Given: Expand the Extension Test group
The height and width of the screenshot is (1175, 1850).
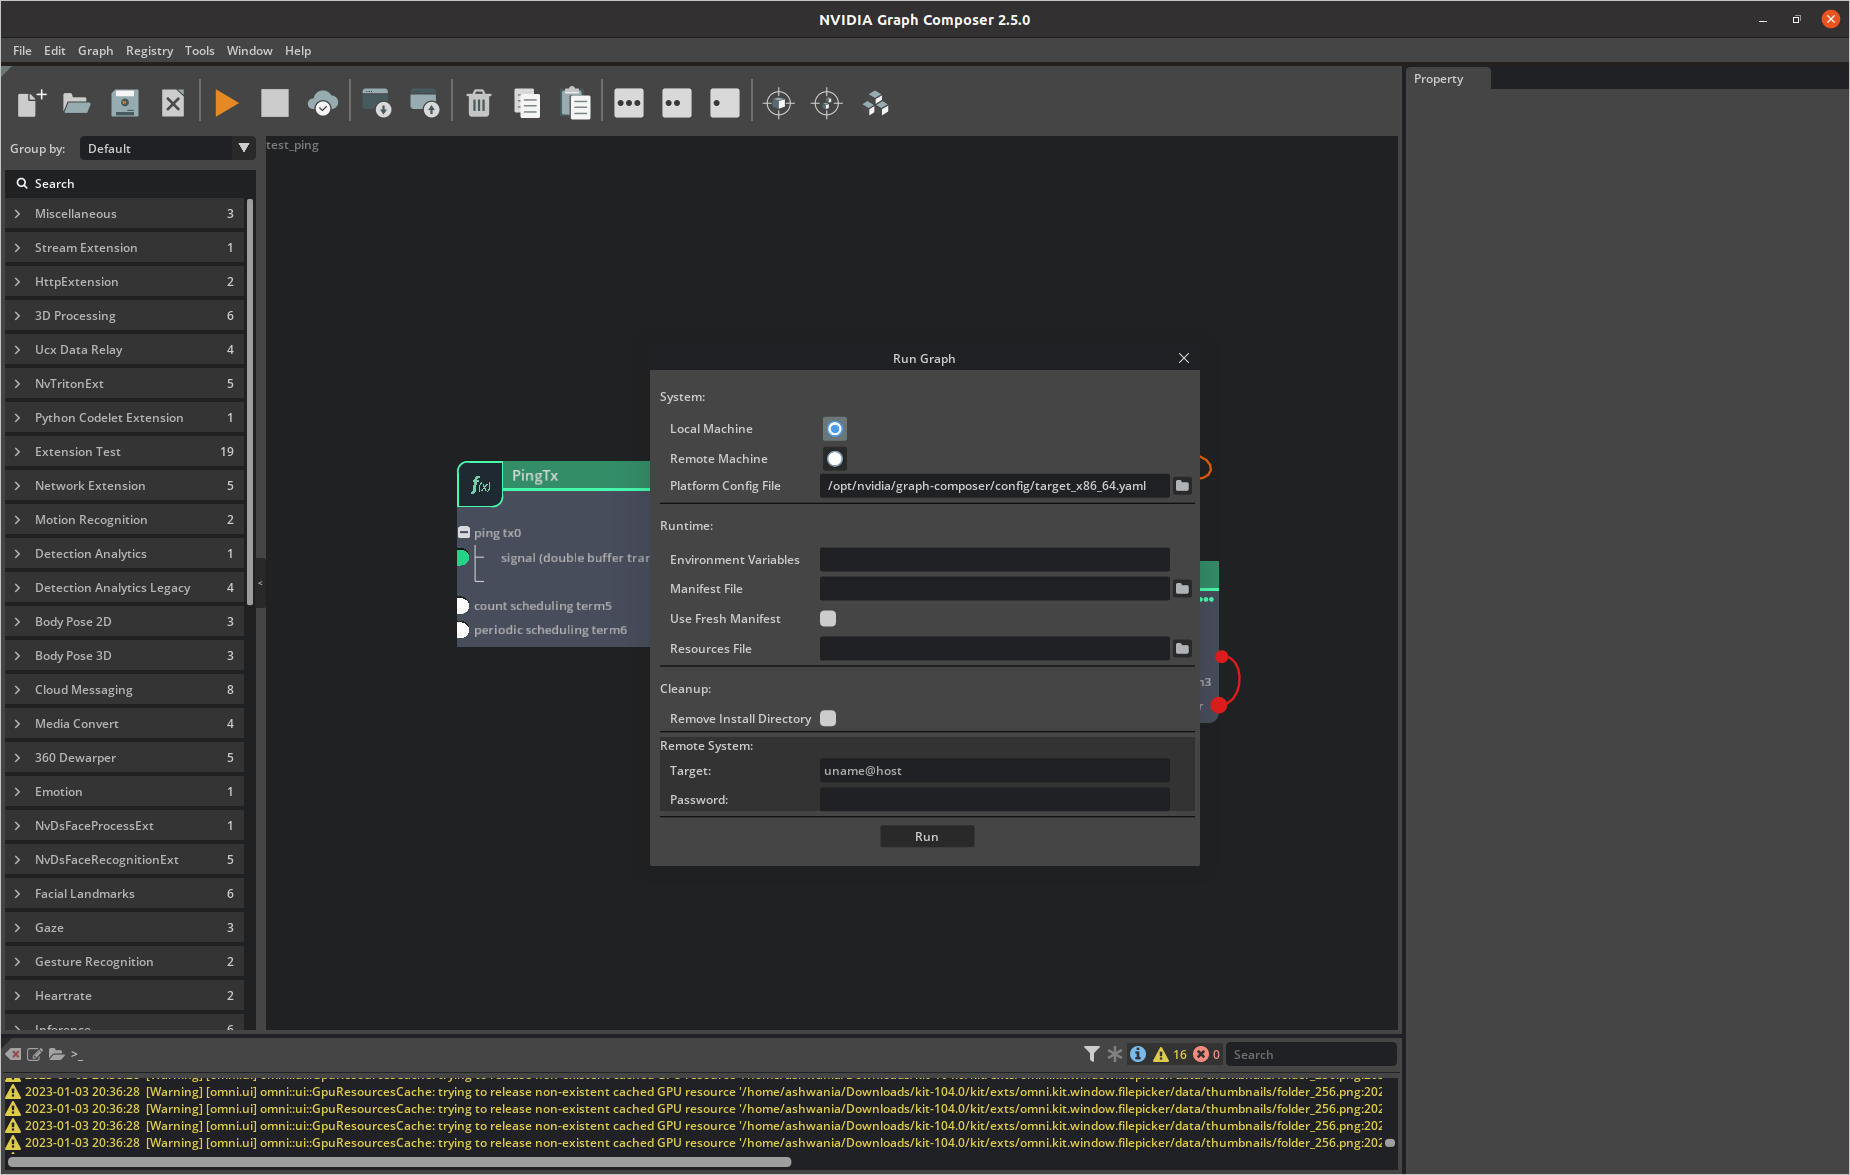Looking at the screenshot, I should coord(125,452).
